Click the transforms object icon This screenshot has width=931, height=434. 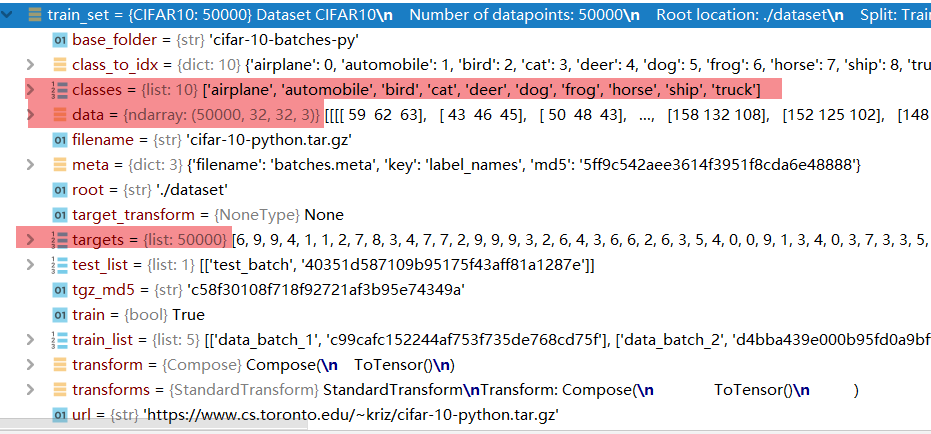59,389
